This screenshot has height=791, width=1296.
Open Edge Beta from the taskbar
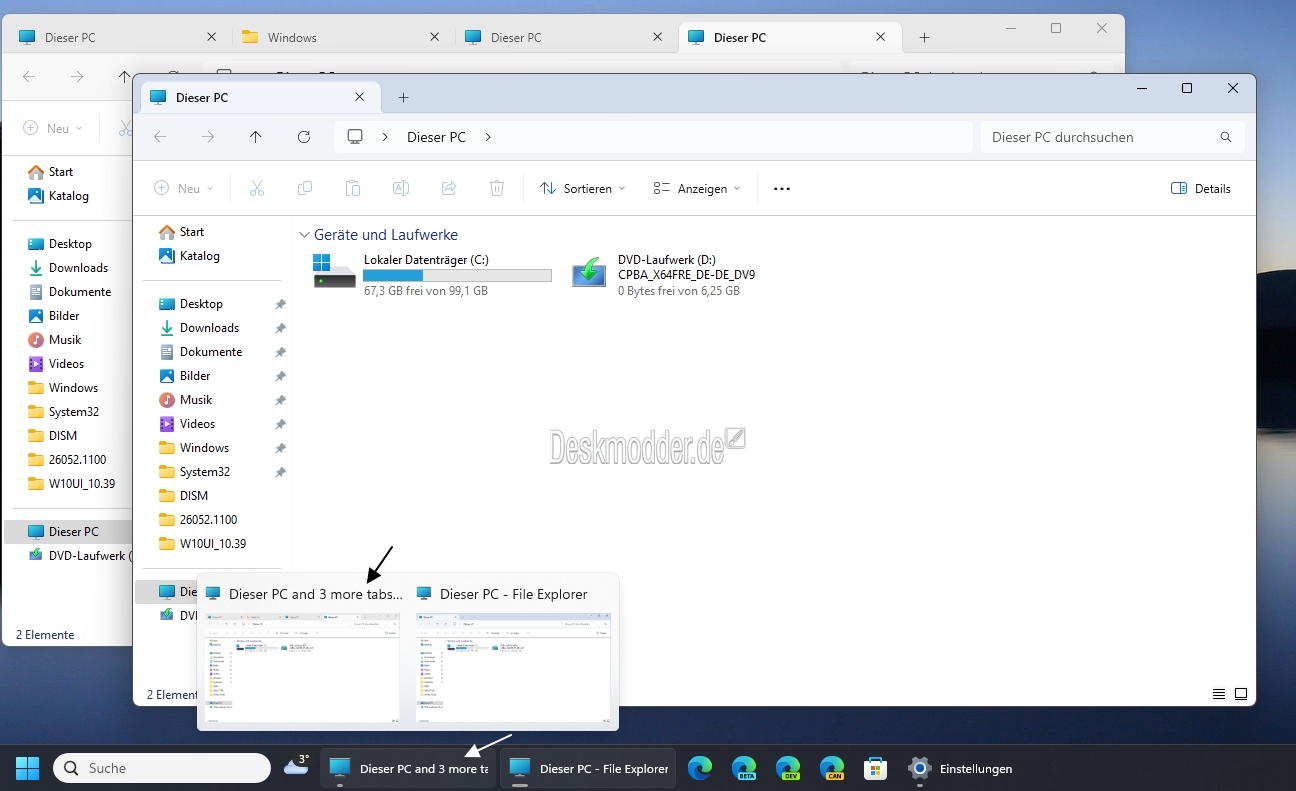[x=744, y=768]
